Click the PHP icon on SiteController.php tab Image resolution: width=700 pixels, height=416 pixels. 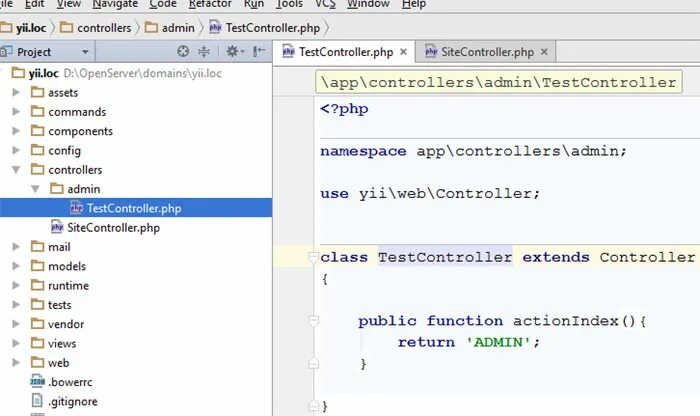(x=431, y=51)
